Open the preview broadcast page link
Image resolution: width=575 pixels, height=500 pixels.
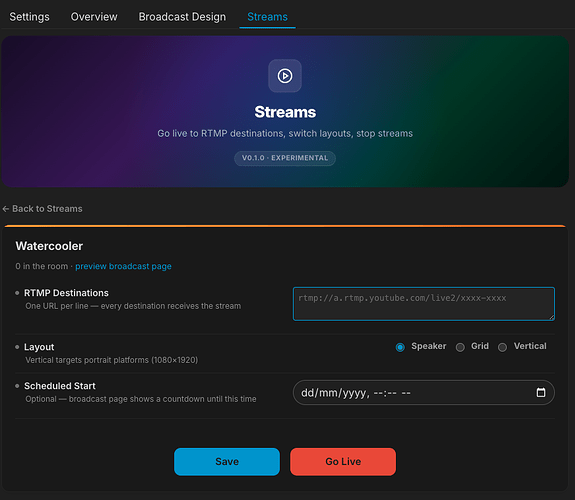click(x=123, y=266)
